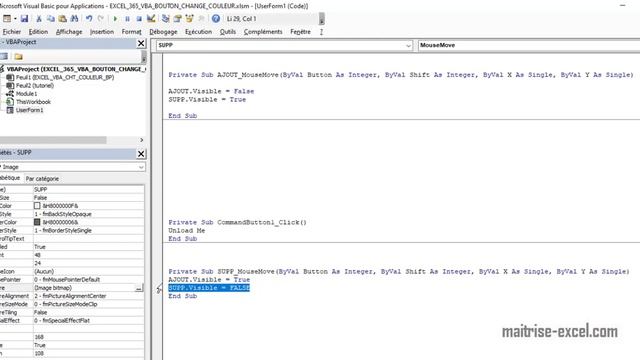Undo the last action with the blue arrow
The height and width of the screenshot is (360, 640).
pyautogui.click(x=89, y=19)
